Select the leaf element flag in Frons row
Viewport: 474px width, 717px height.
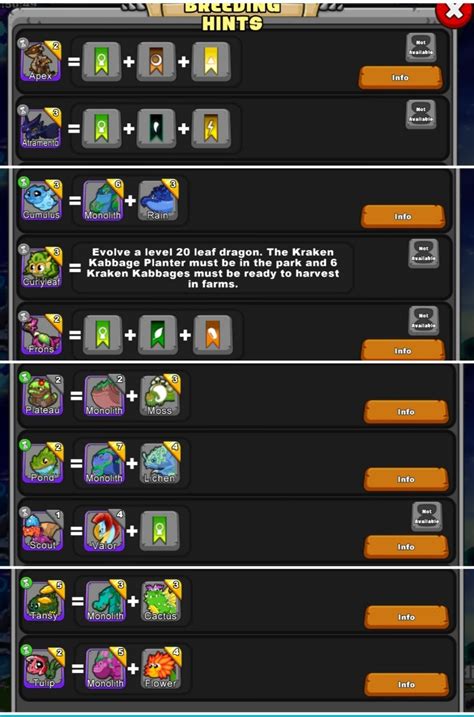pos(158,334)
